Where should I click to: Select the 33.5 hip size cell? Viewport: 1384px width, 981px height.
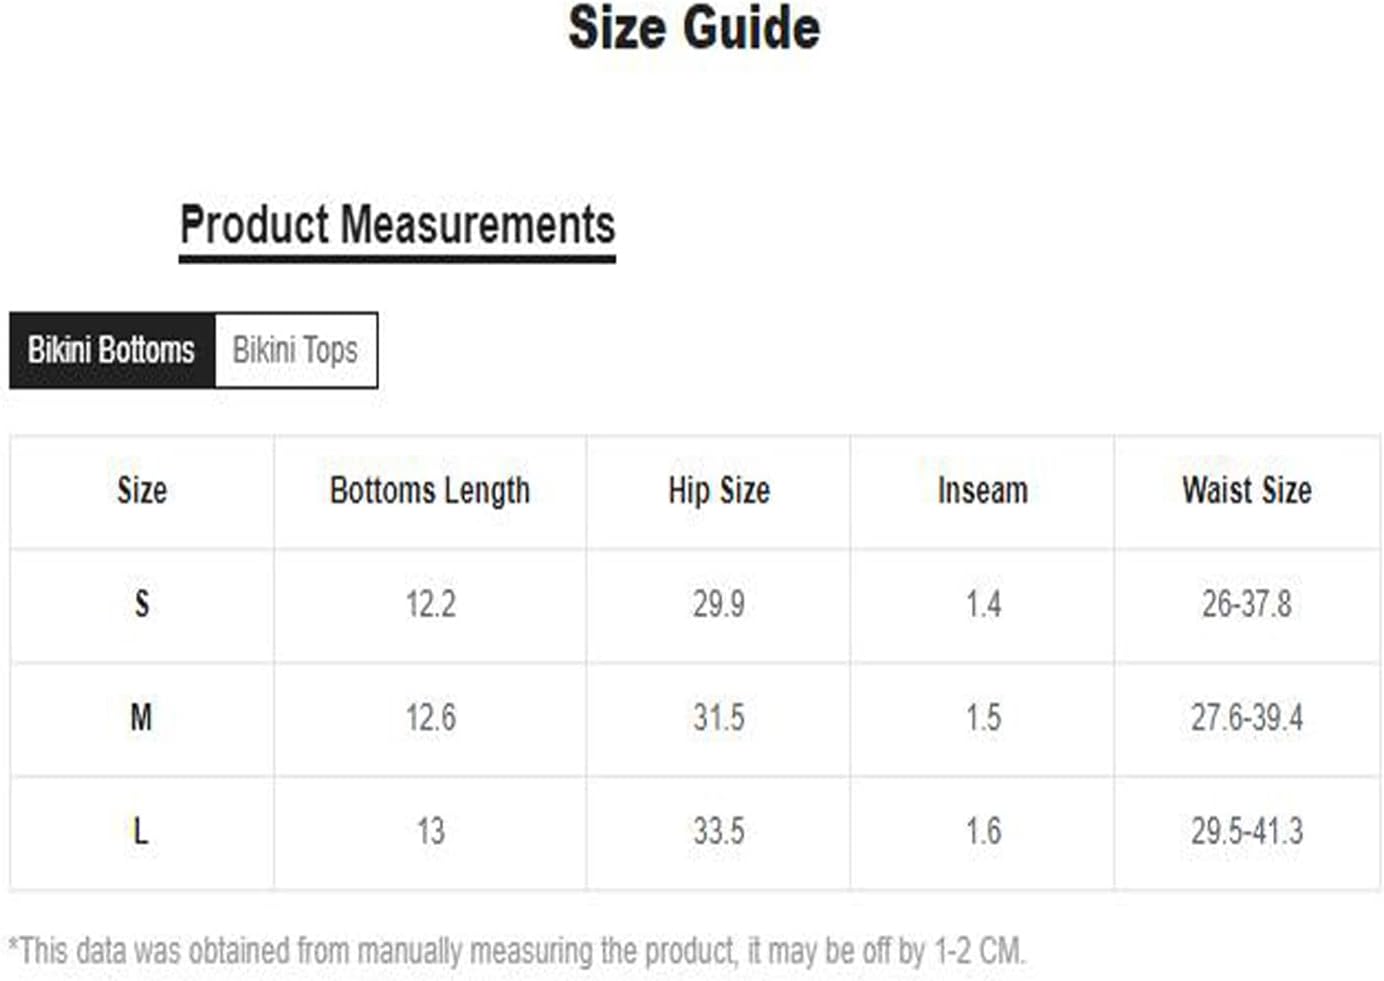pos(719,831)
